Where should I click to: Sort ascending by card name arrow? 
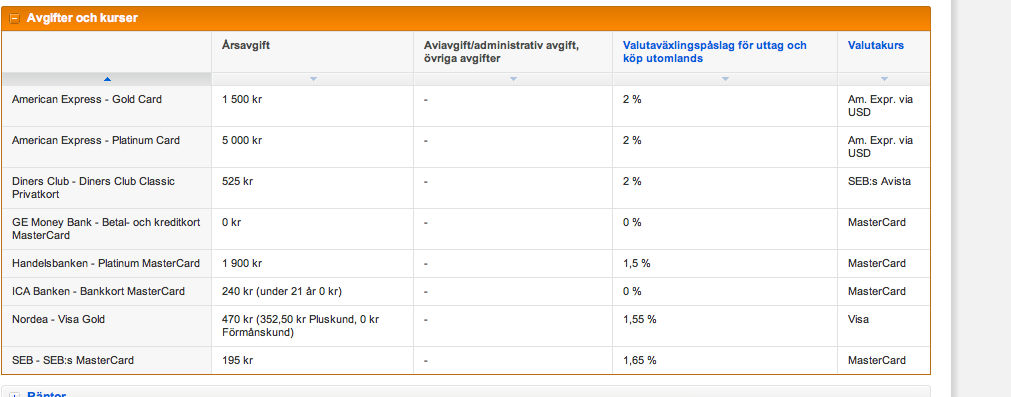pyautogui.click(x=107, y=79)
